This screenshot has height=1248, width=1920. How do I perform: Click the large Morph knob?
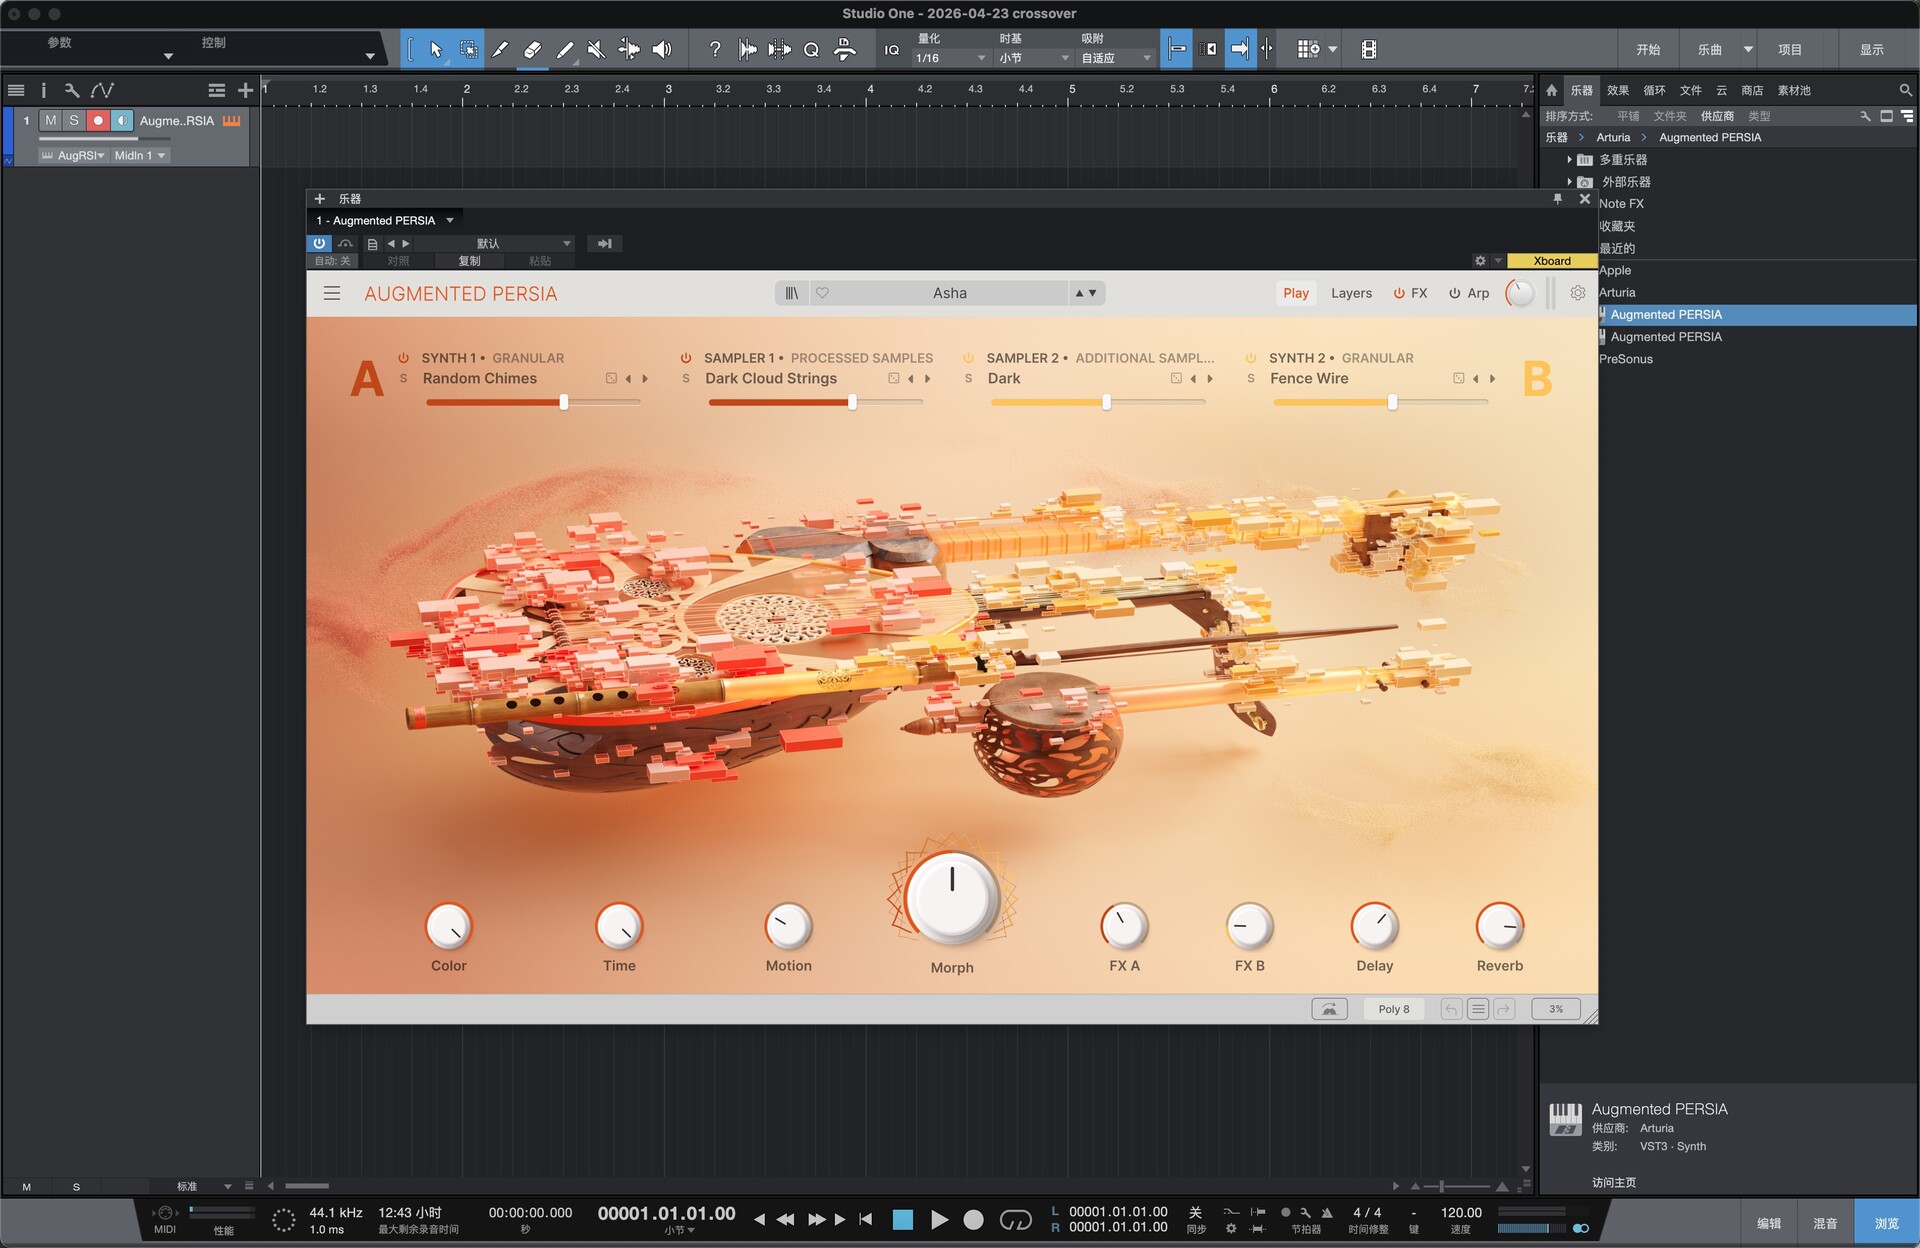[x=952, y=897]
